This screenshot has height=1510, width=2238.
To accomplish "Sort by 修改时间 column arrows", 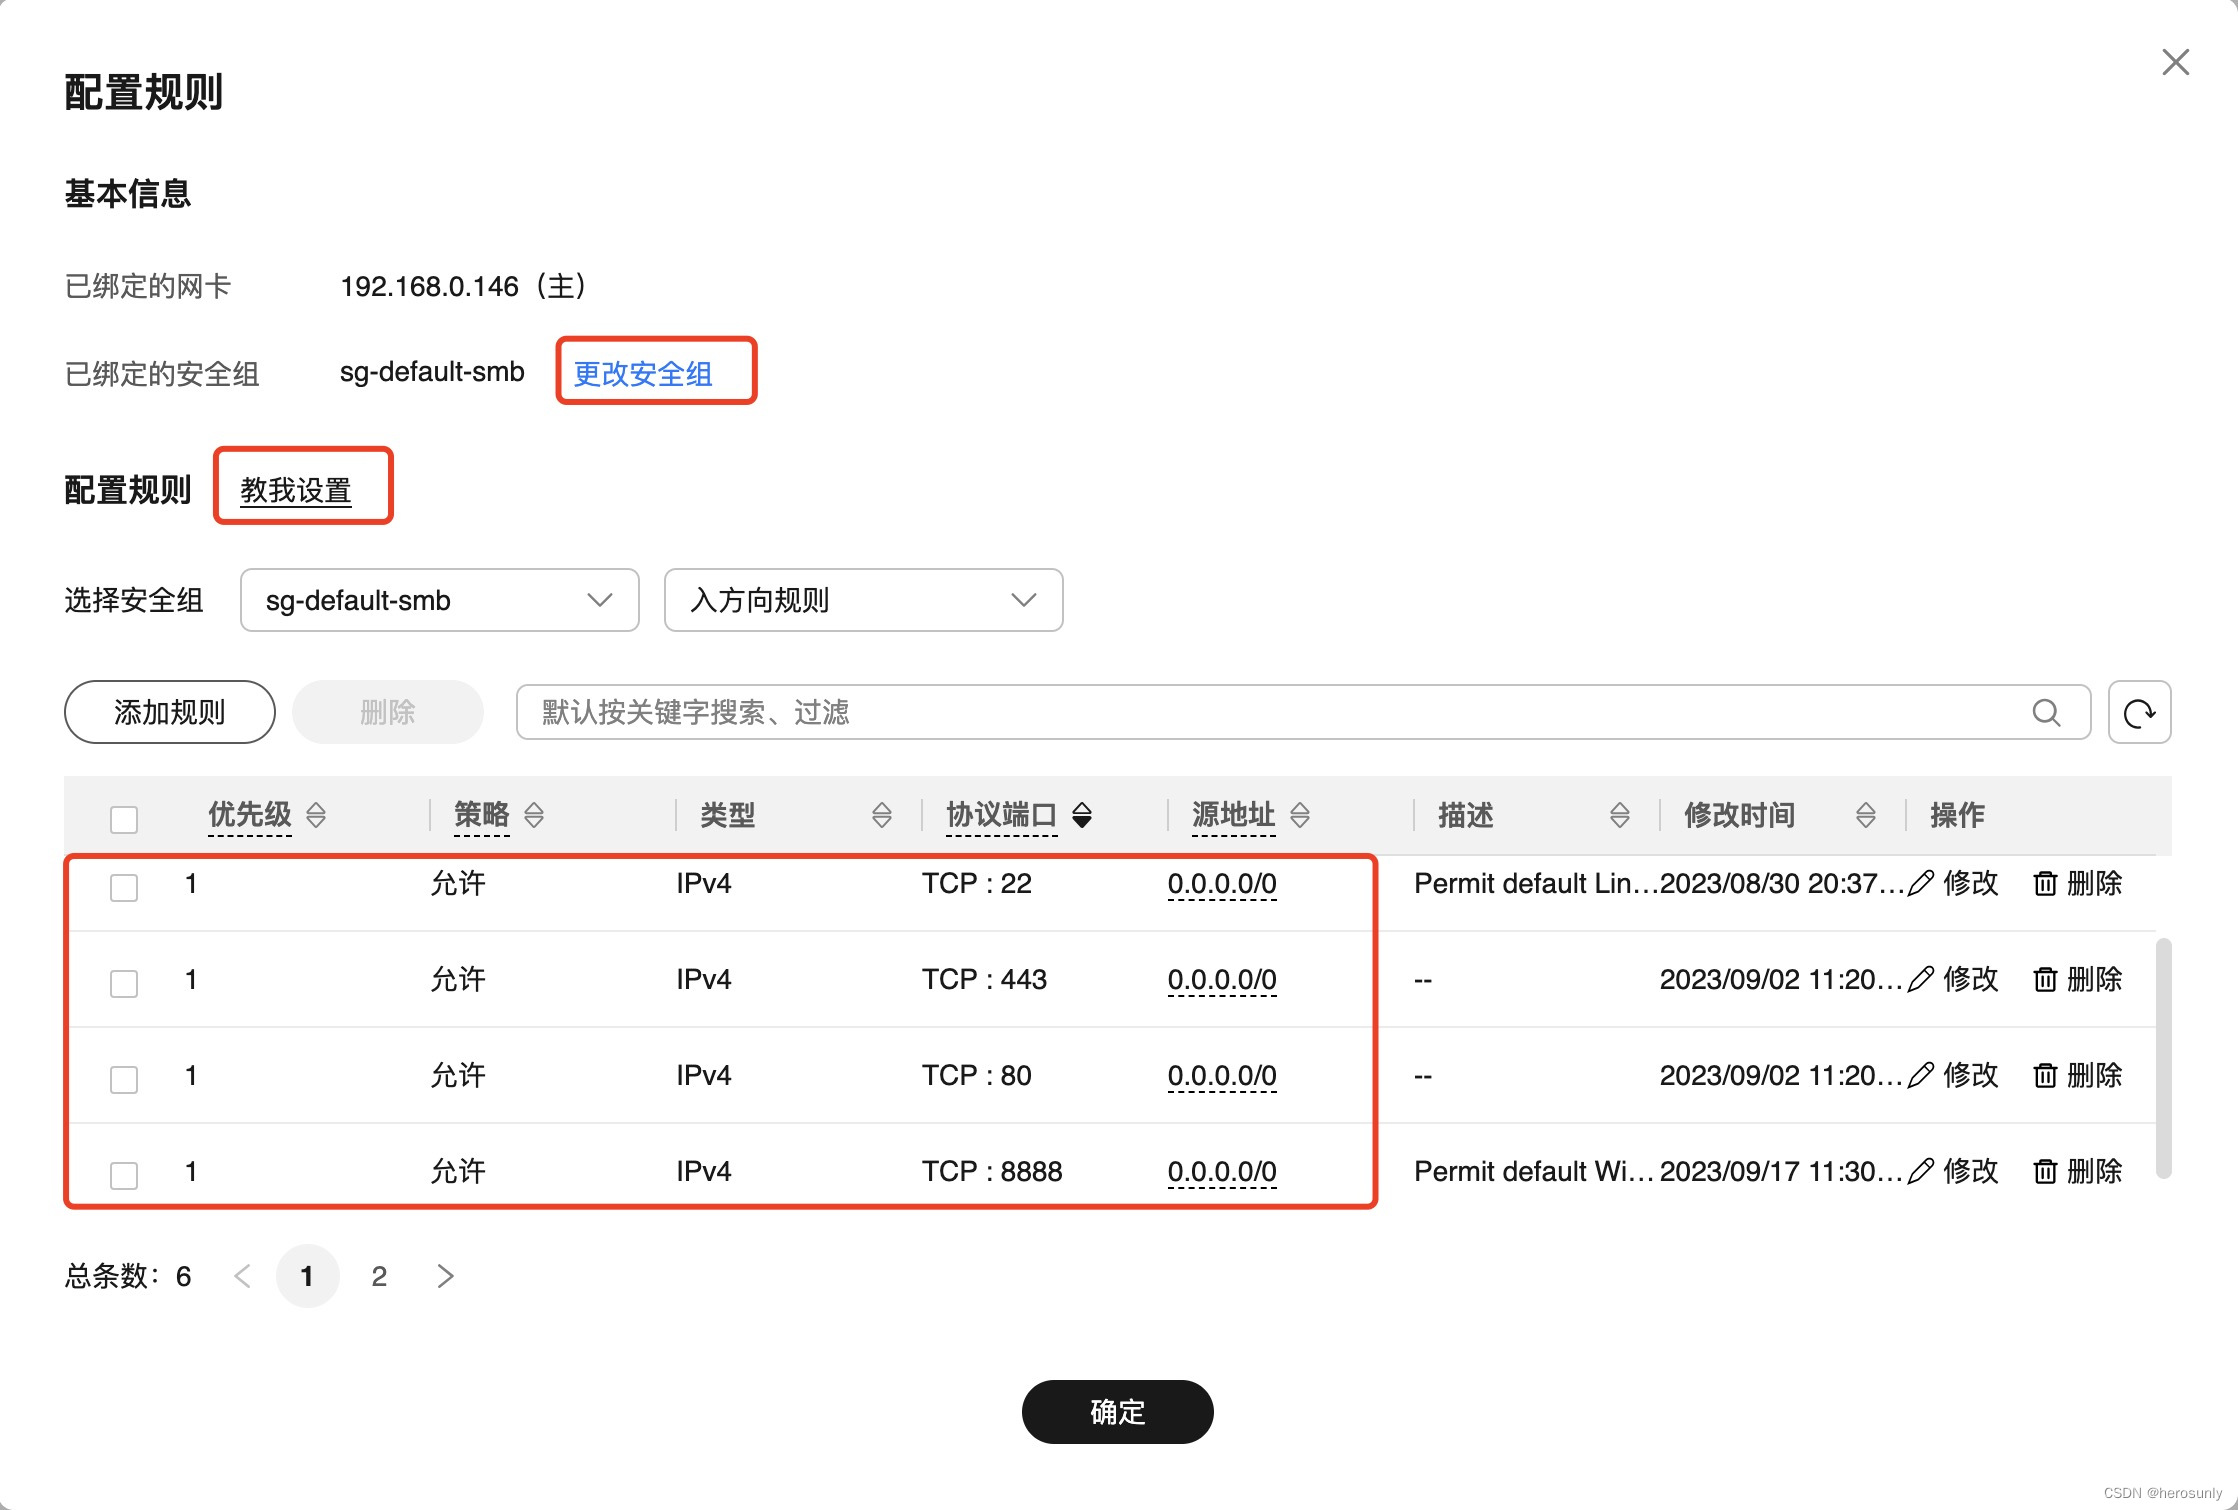I will click(x=1865, y=815).
